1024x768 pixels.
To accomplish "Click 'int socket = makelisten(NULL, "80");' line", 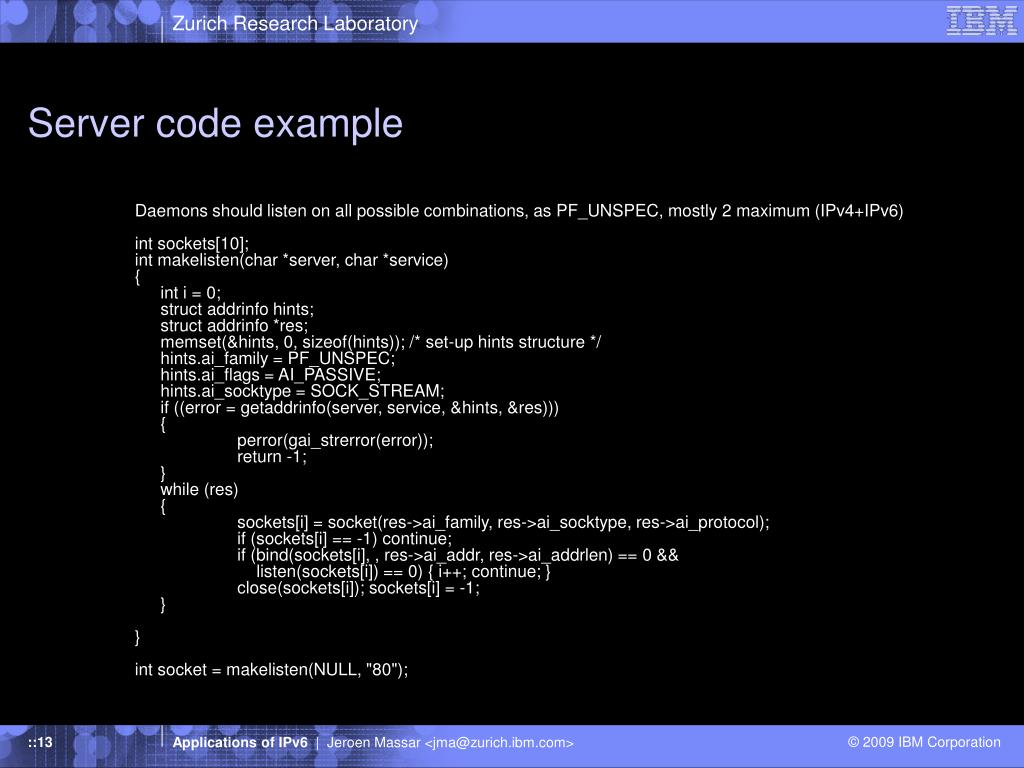I will click(x=271, y=669).
